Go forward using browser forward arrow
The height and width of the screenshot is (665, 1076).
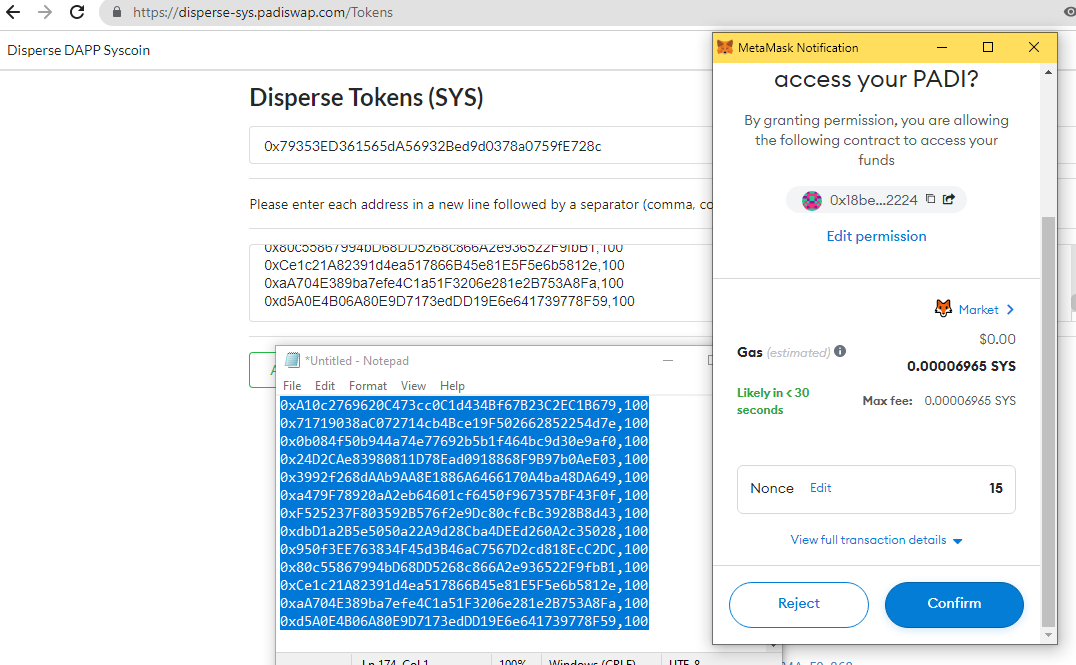[x=45, y=12]
